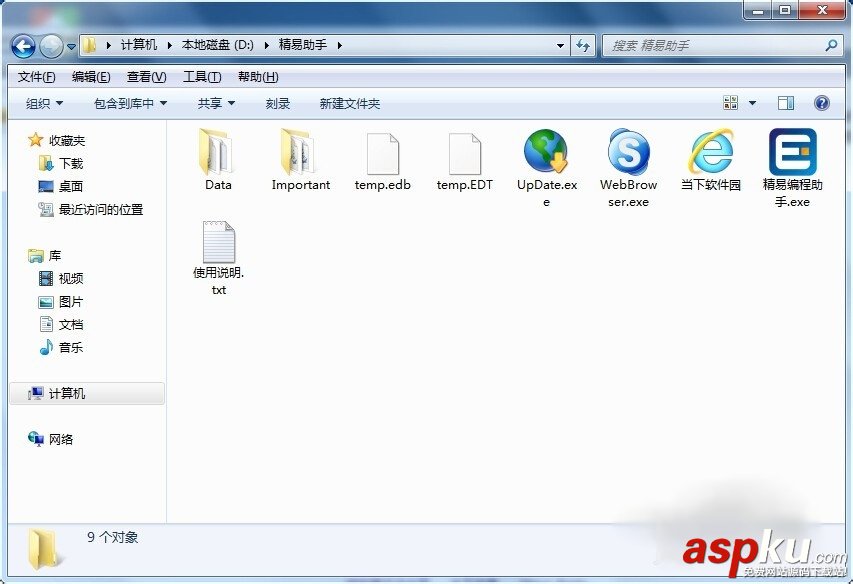Open the Data folder

[218, 159]
